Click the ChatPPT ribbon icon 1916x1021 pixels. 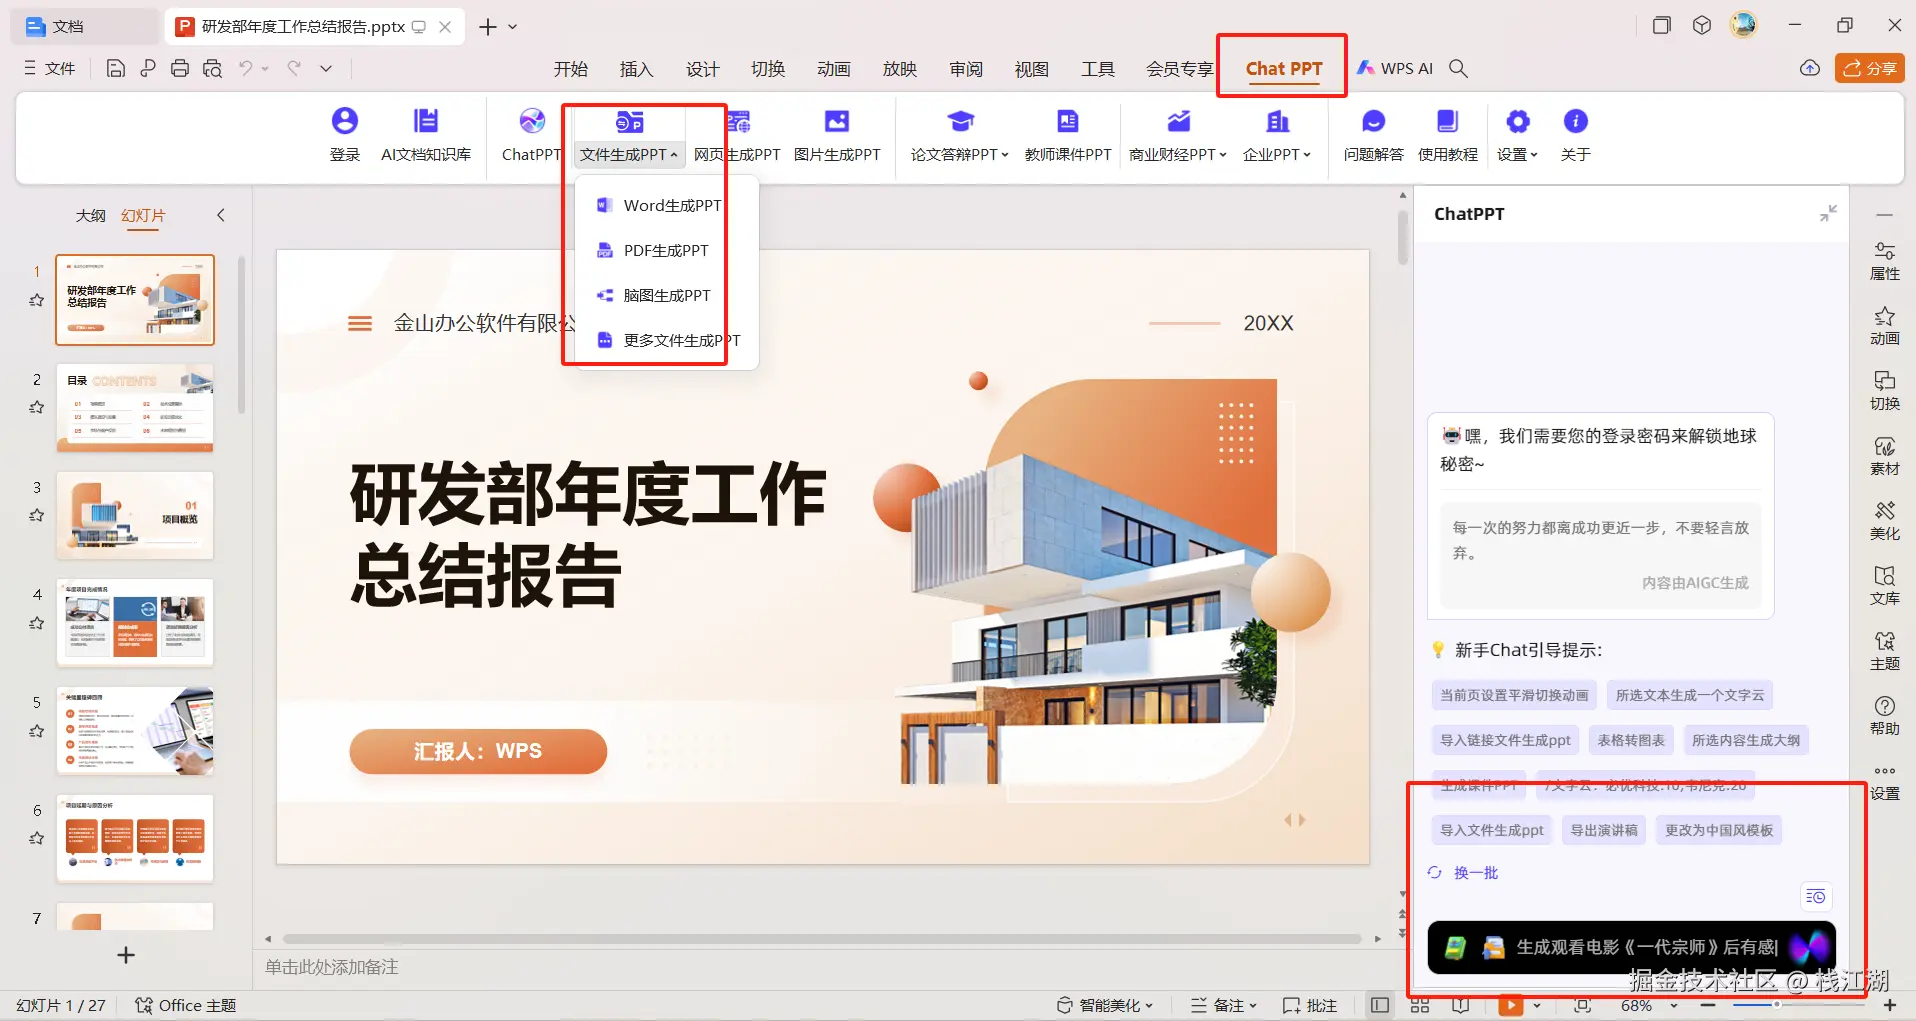tap(532, 134)
